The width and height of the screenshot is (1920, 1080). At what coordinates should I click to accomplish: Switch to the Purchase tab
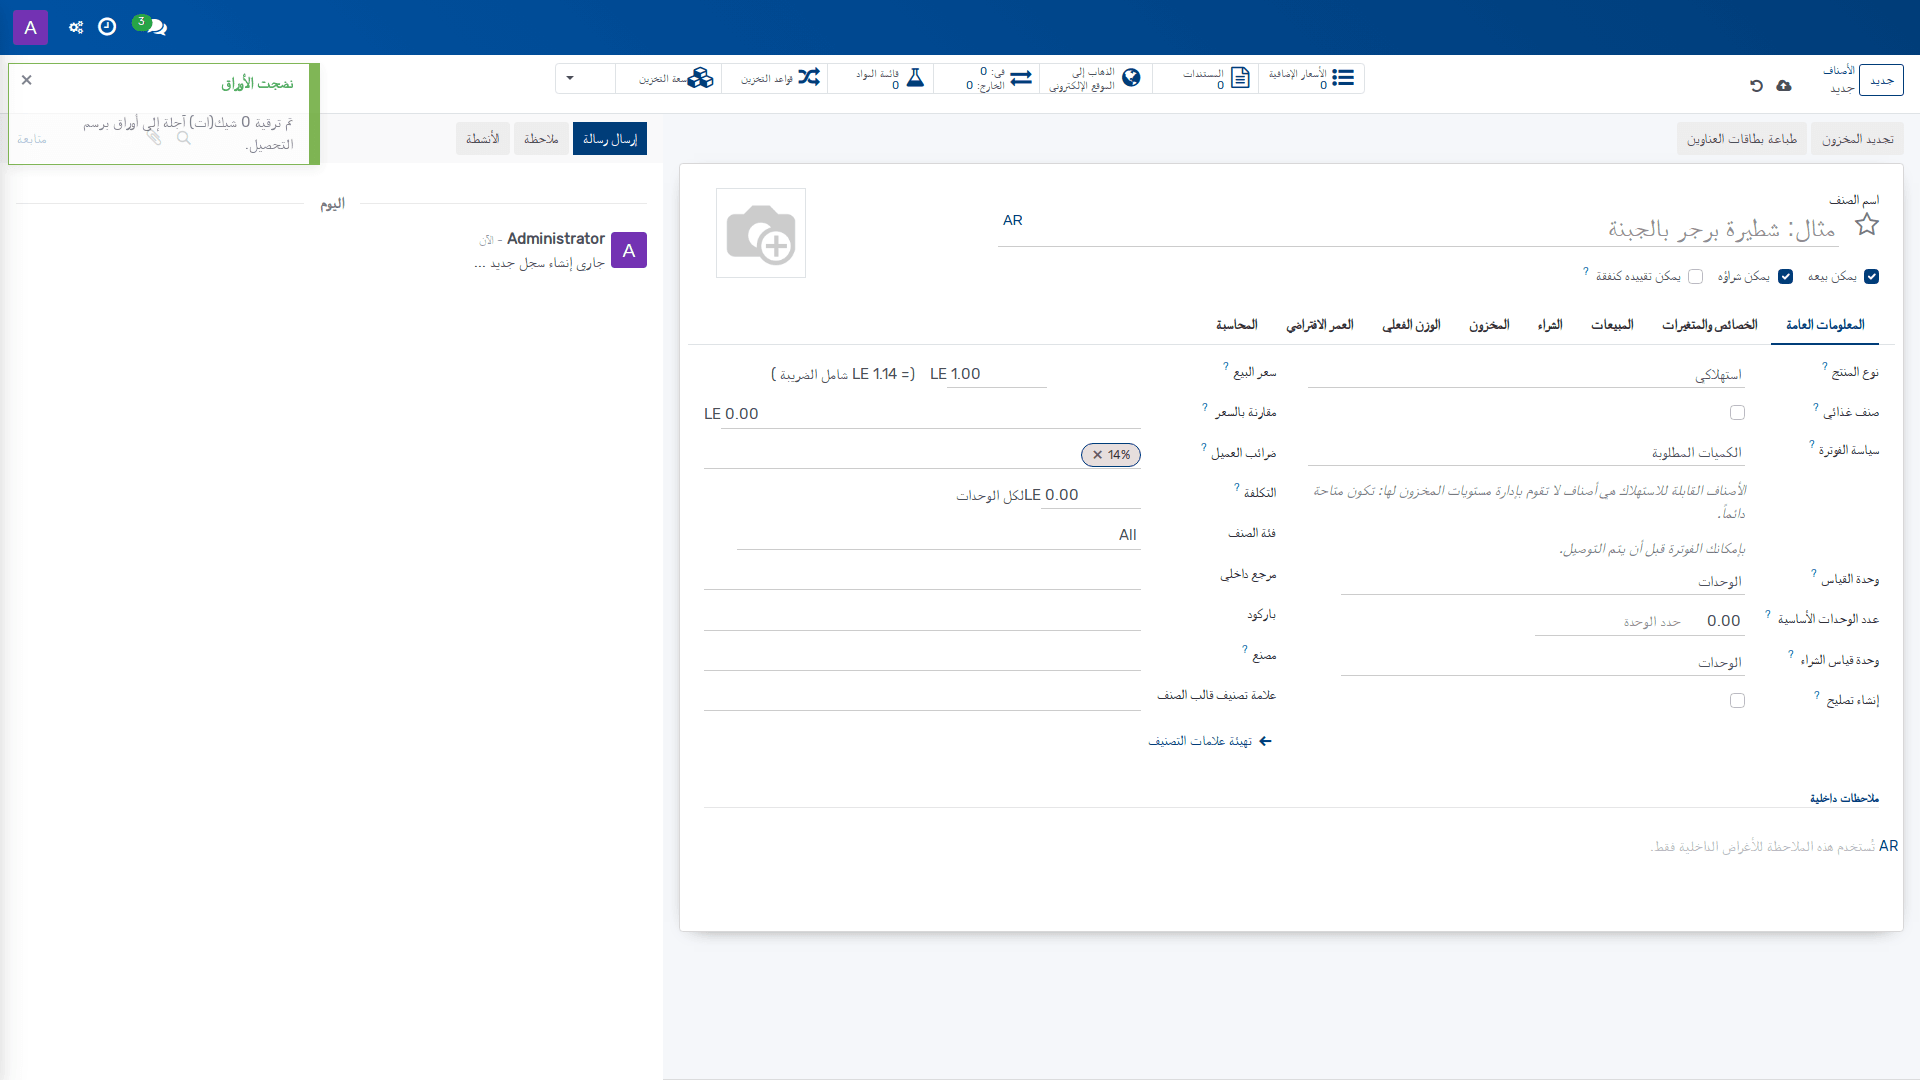1550,325
